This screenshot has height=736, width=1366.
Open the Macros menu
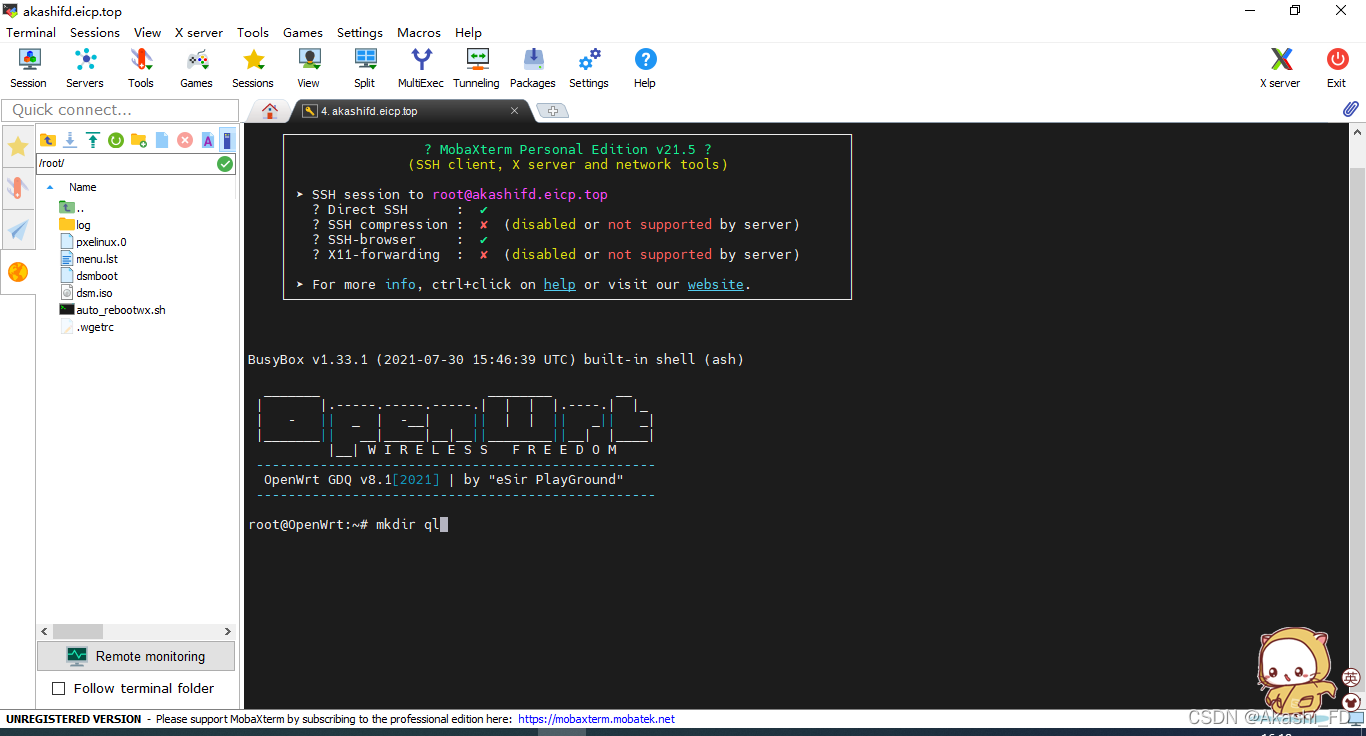[x=418, y=32]
